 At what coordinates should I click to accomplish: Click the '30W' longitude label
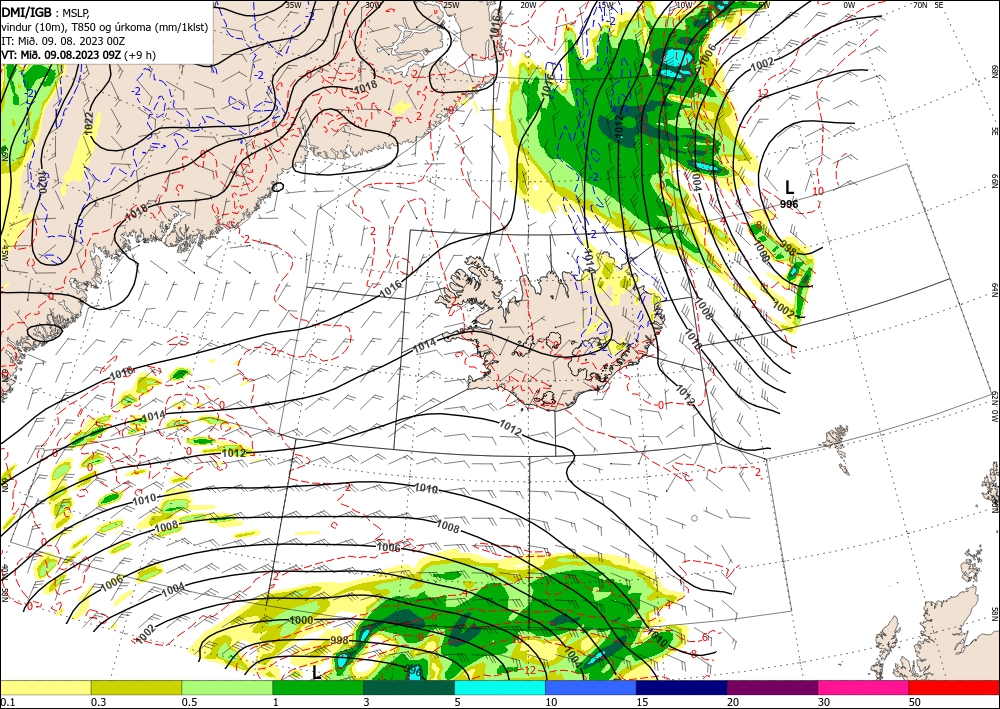pyautogui.click(x=372, y=4)
